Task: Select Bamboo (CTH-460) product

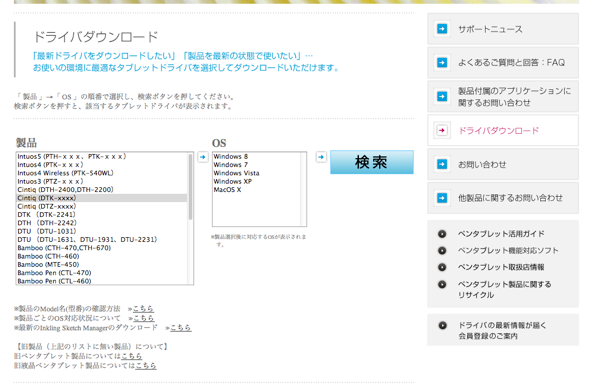Action: (102, 256)
